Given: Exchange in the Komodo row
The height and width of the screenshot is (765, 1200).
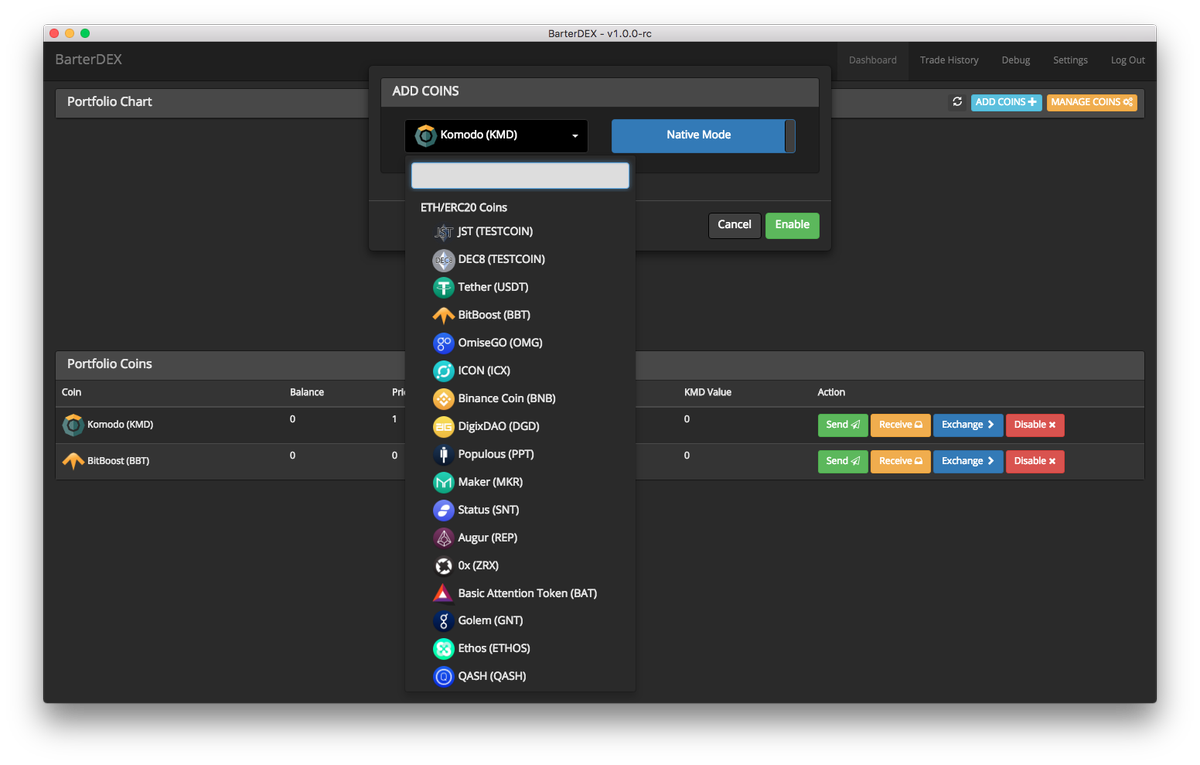Looking at the screenshot, I should (968, 425).
